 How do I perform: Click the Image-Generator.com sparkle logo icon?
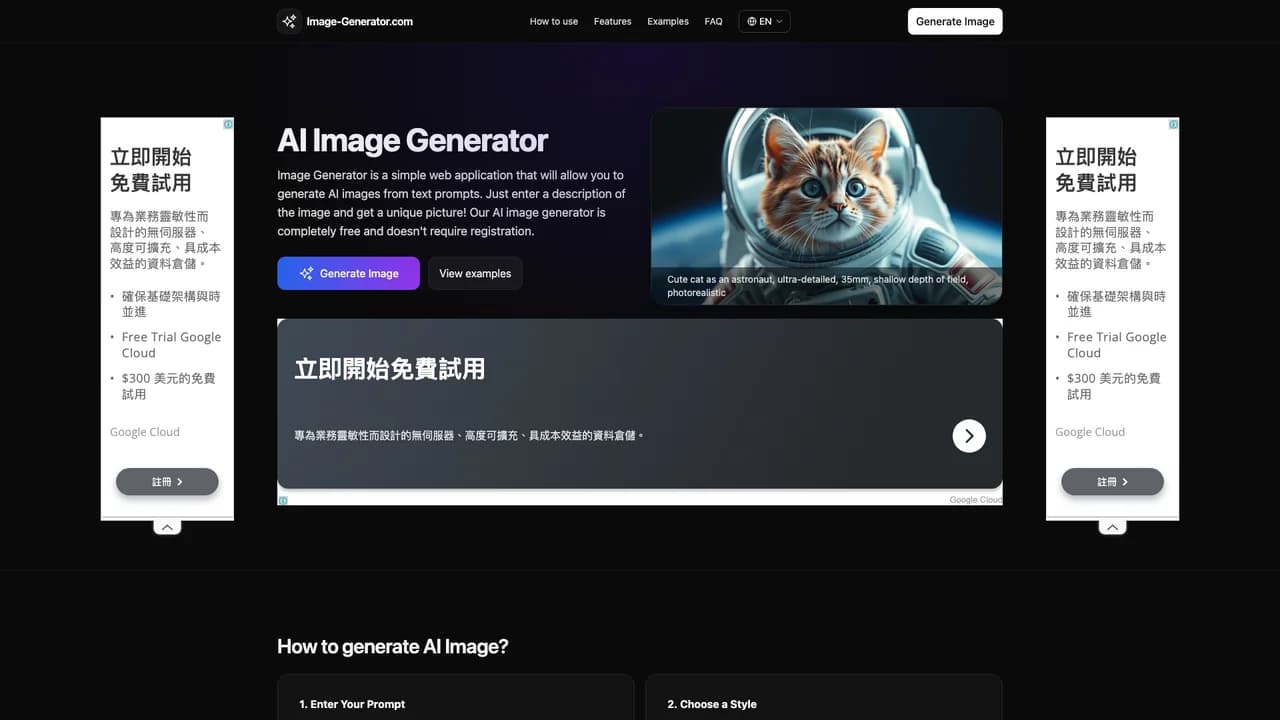click(x=289, y=21)
